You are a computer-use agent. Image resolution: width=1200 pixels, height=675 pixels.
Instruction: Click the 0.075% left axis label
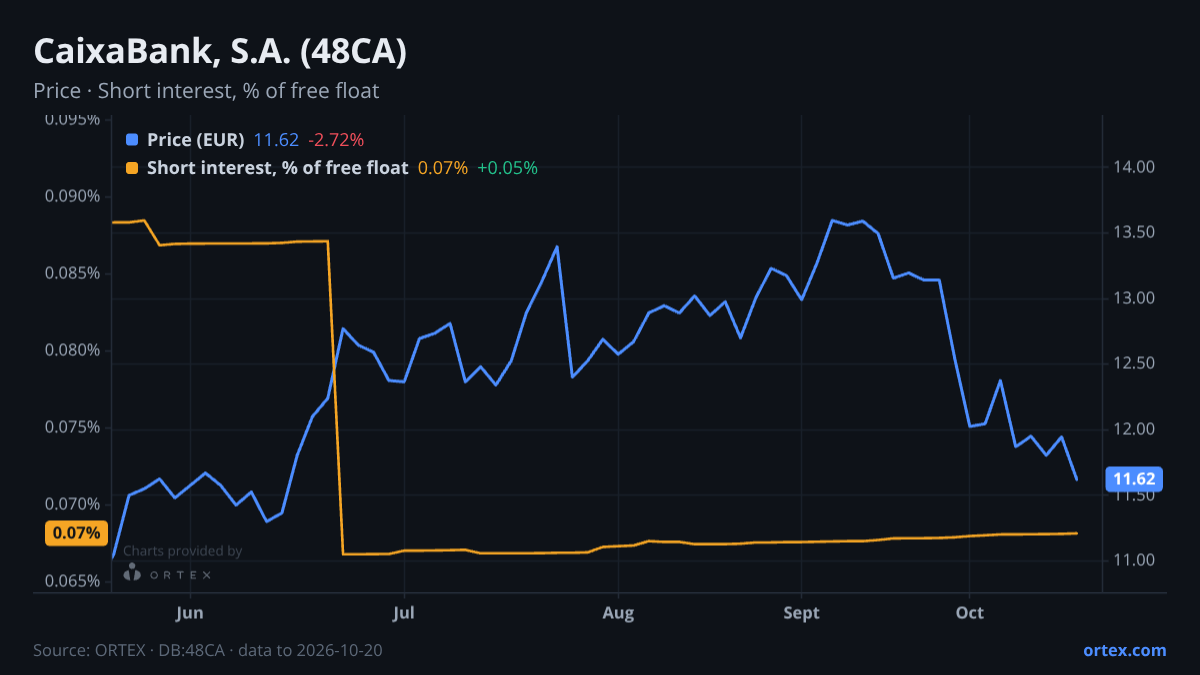73,427
